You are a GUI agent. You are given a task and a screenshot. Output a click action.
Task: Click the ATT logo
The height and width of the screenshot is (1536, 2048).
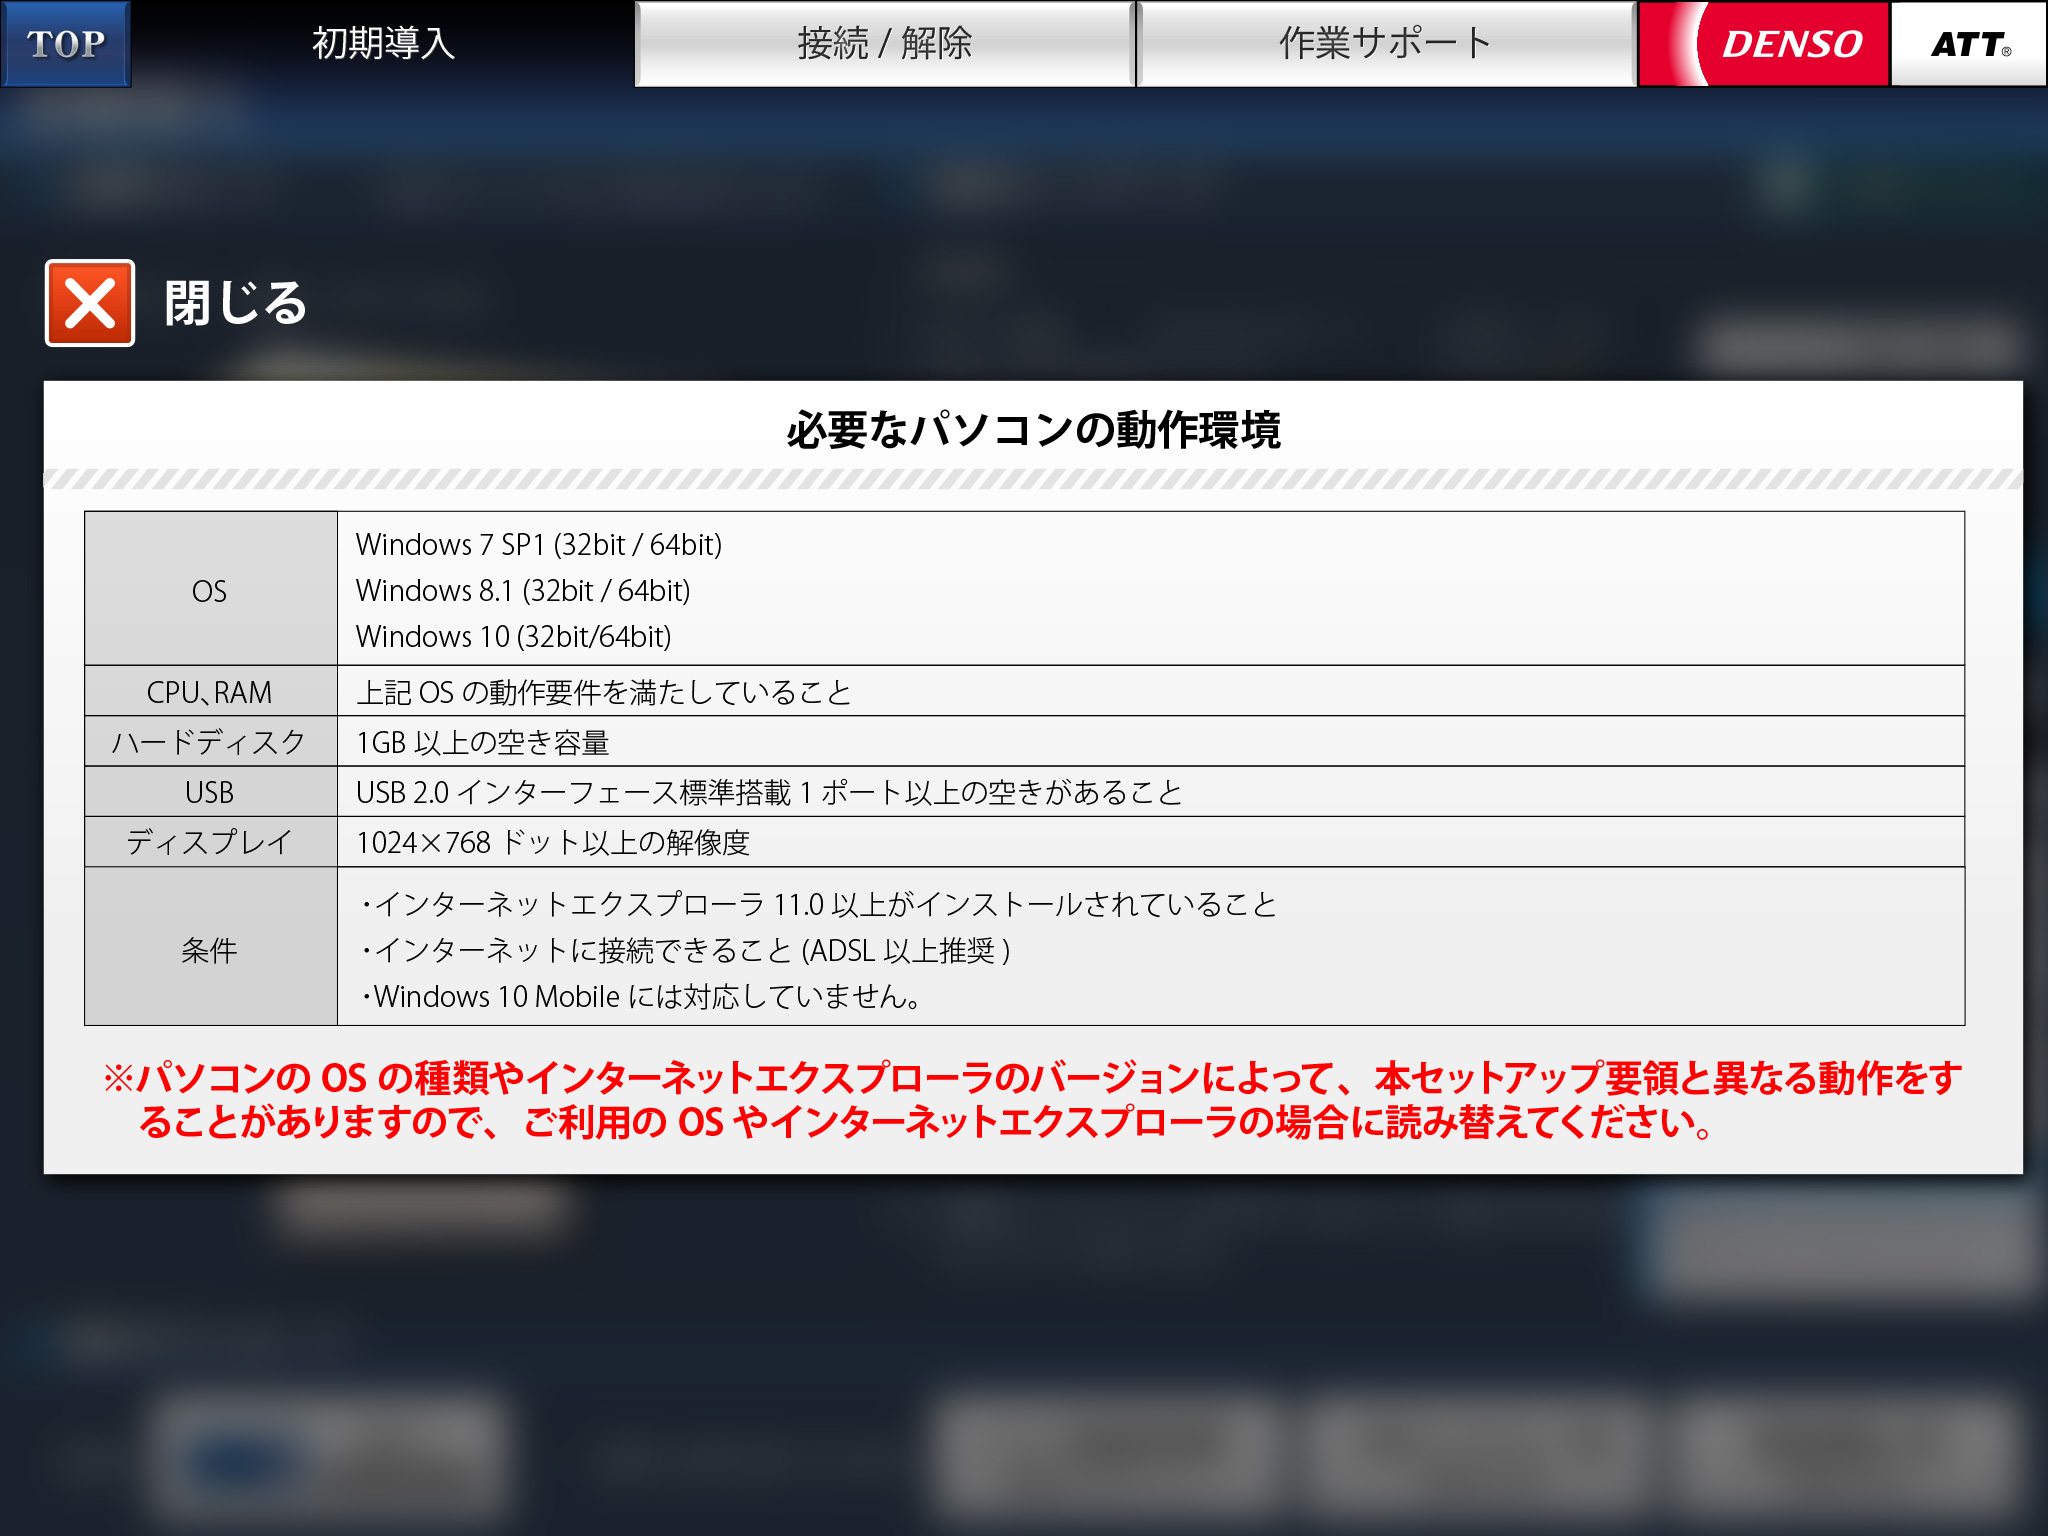tap(1968, 44)
